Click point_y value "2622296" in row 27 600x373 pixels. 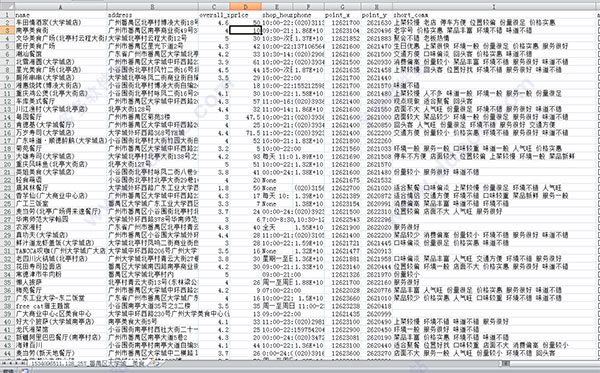(377, 219)
